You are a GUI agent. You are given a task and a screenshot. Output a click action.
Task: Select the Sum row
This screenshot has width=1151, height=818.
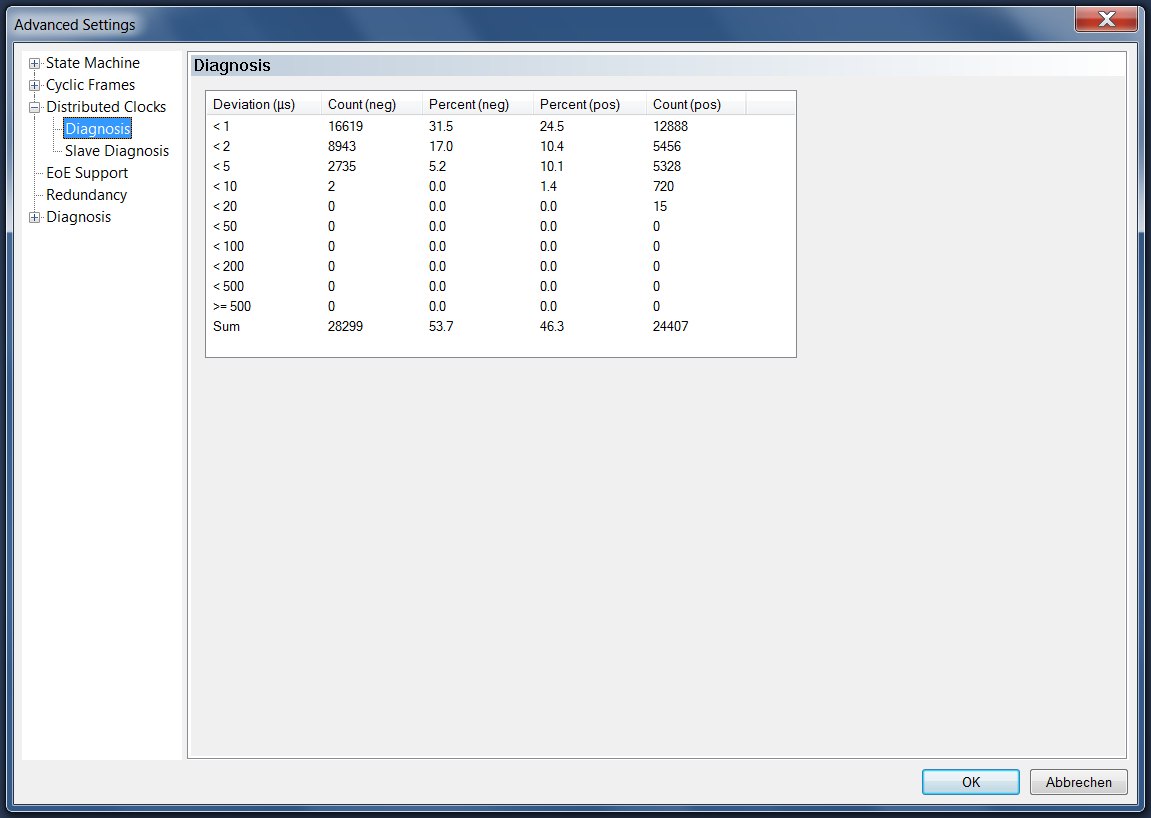pos(501,326)
